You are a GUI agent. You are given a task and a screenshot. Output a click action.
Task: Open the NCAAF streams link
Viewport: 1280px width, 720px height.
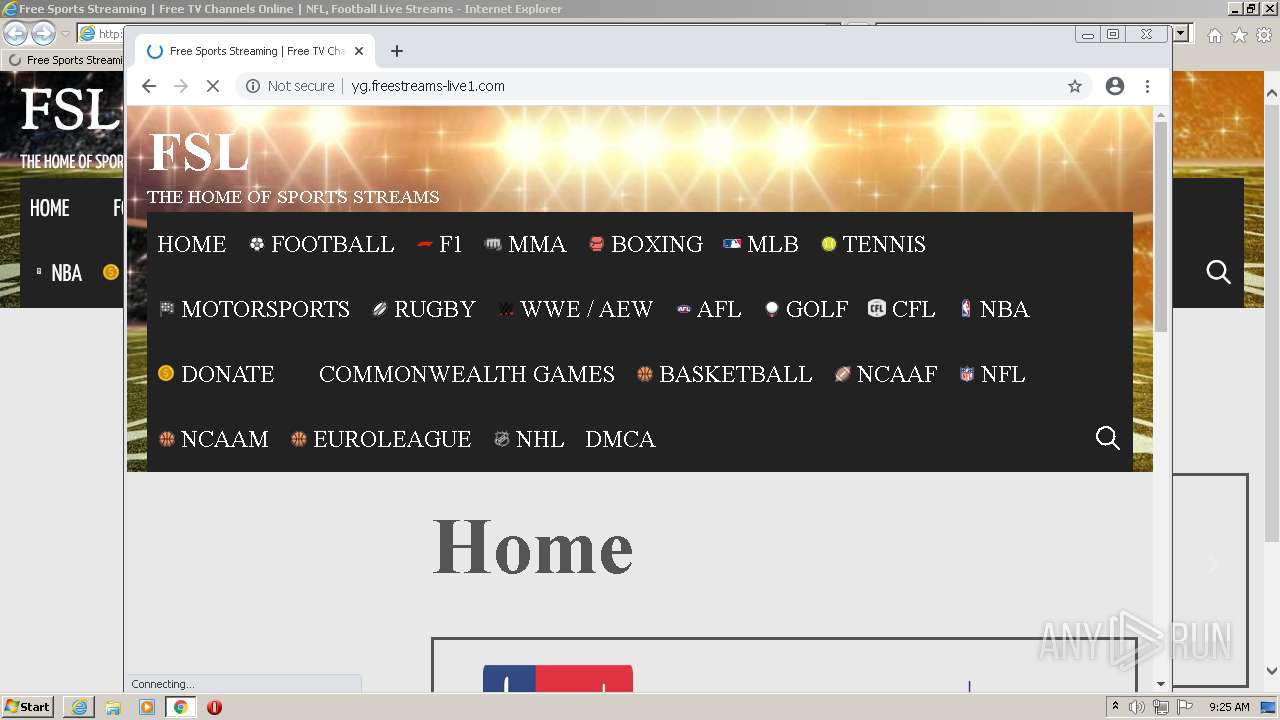coord(886,374)
